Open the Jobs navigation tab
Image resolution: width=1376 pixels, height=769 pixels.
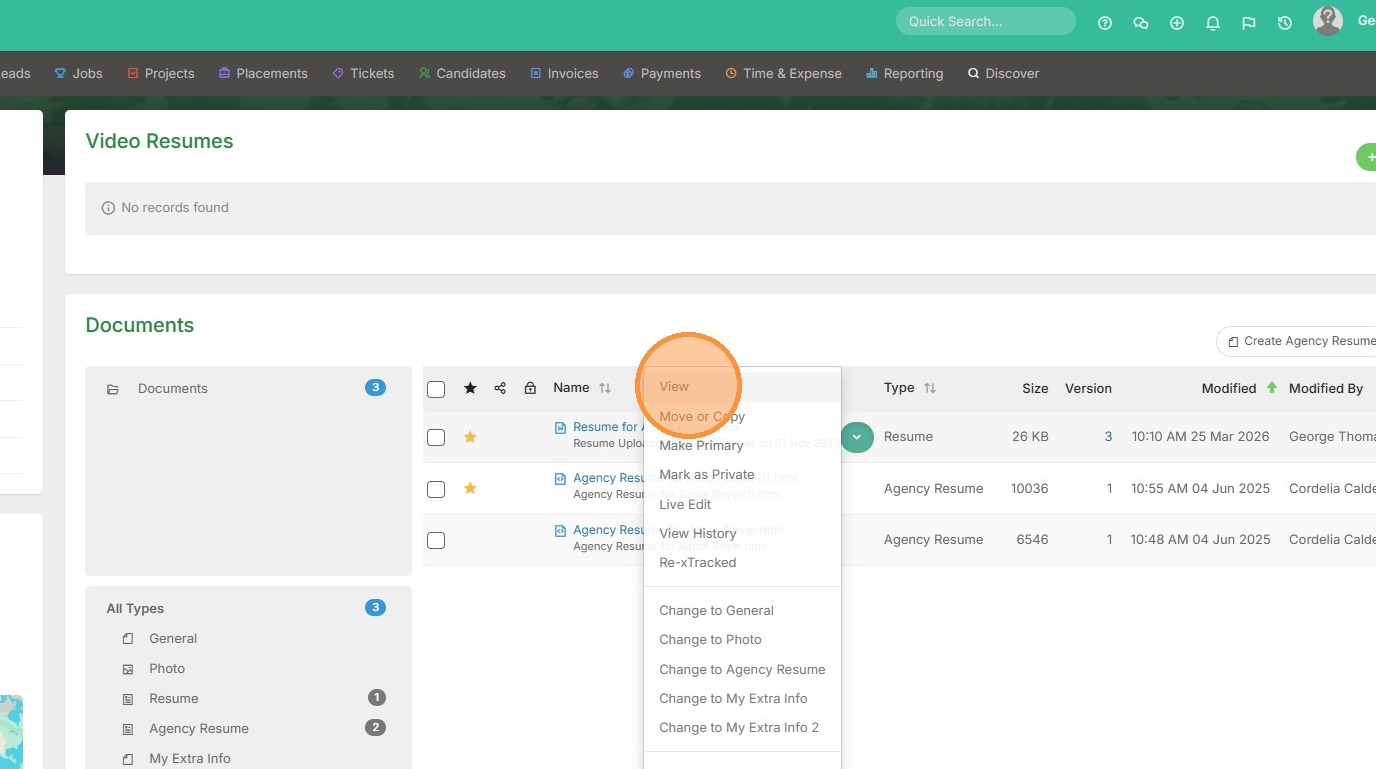pyautogui.click(x=79, y=73)
